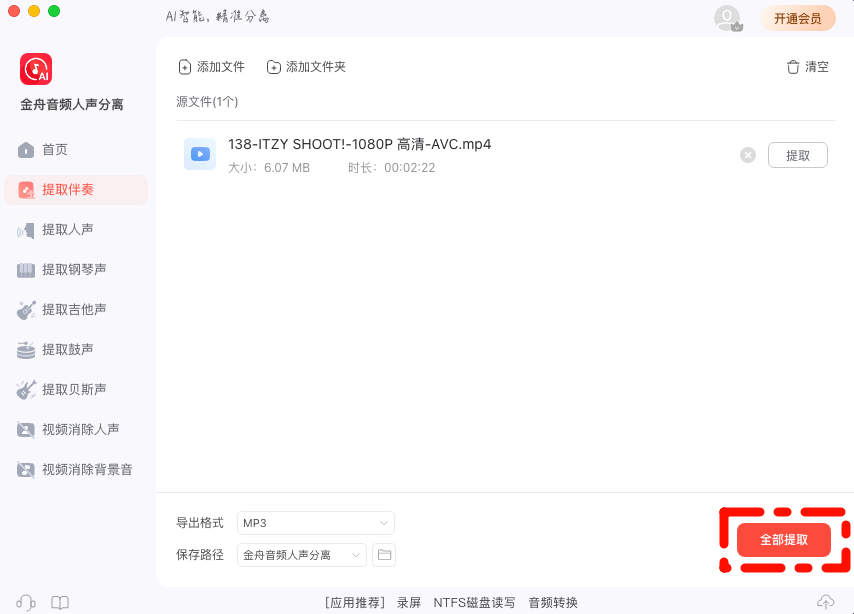Viewport: 854px width, 614px height.
Task: Clear the file list with 清空
Action: tap(817, 67)
